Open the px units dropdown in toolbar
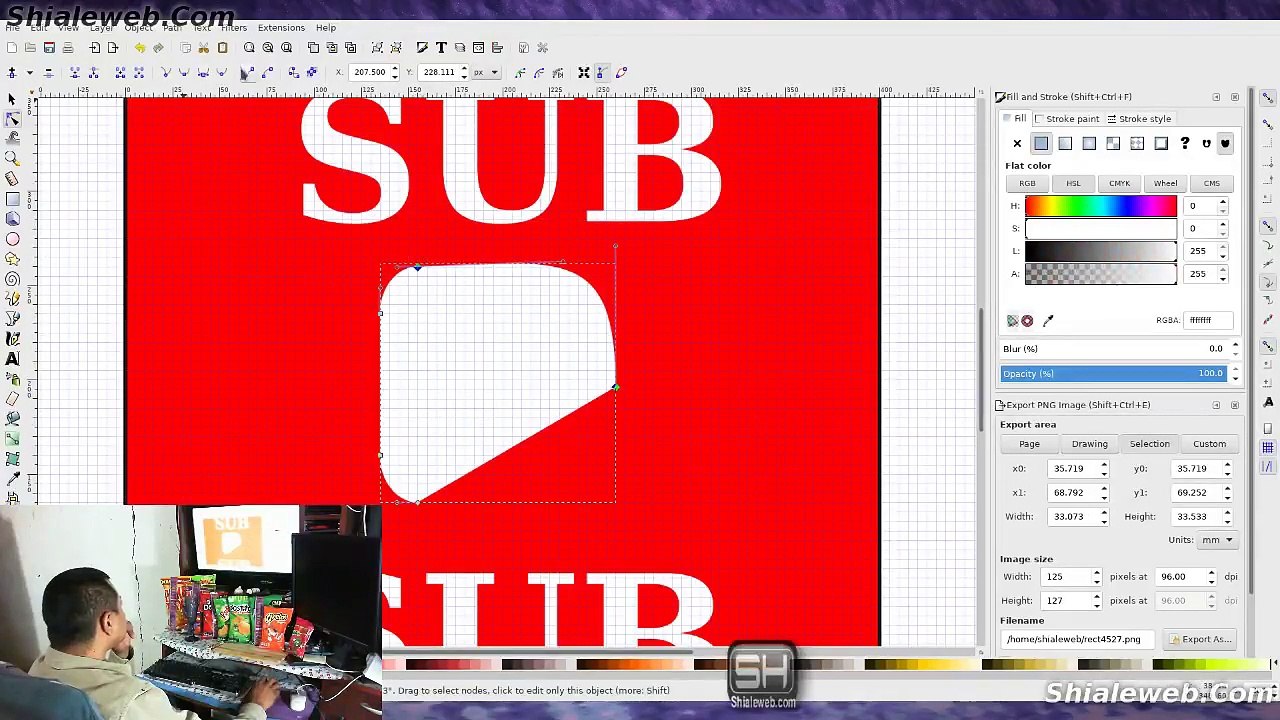 (x=485, y=72)
